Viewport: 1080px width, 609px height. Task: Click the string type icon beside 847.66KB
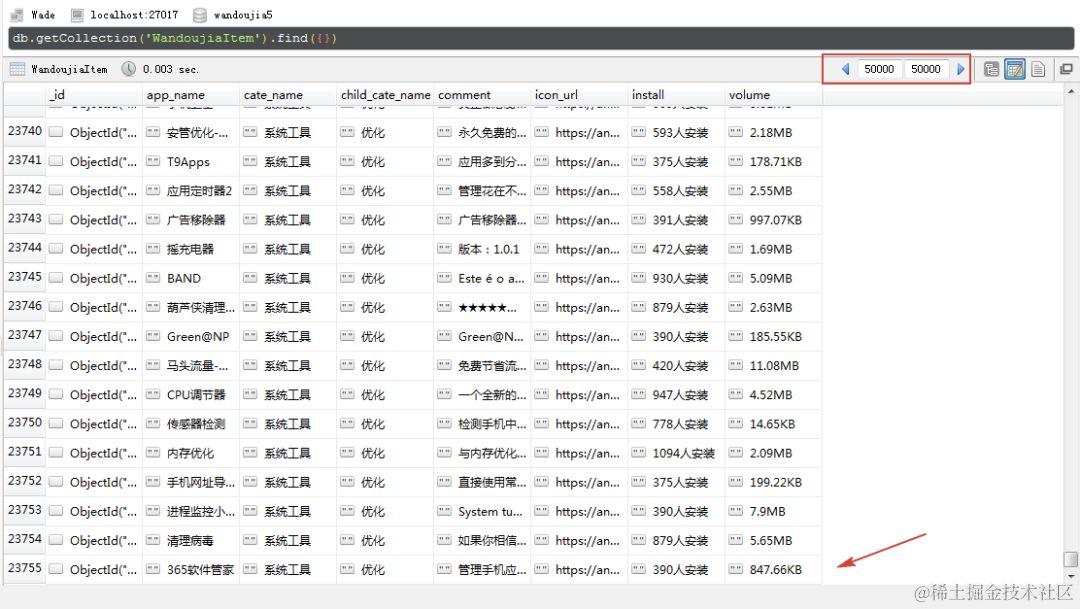pyautogui.click(x=736, y=569)
